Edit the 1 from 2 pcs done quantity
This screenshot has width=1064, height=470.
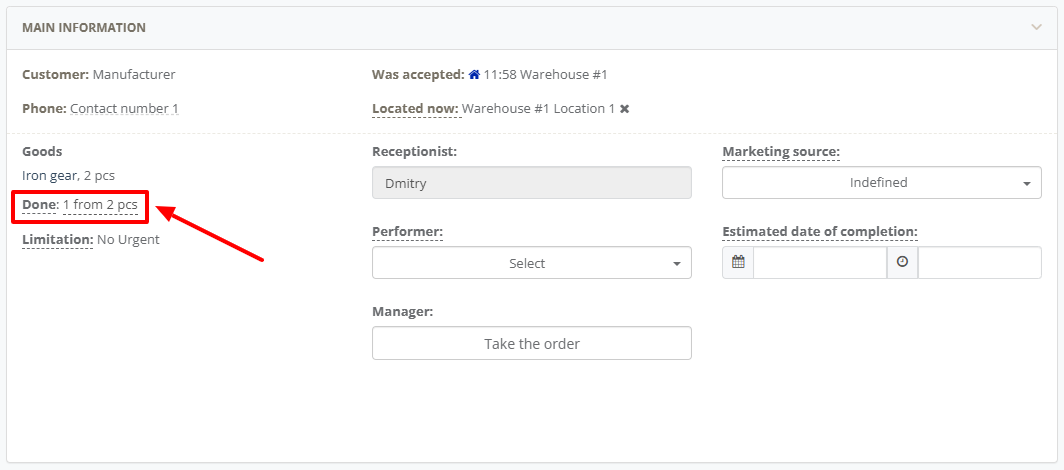100,204
